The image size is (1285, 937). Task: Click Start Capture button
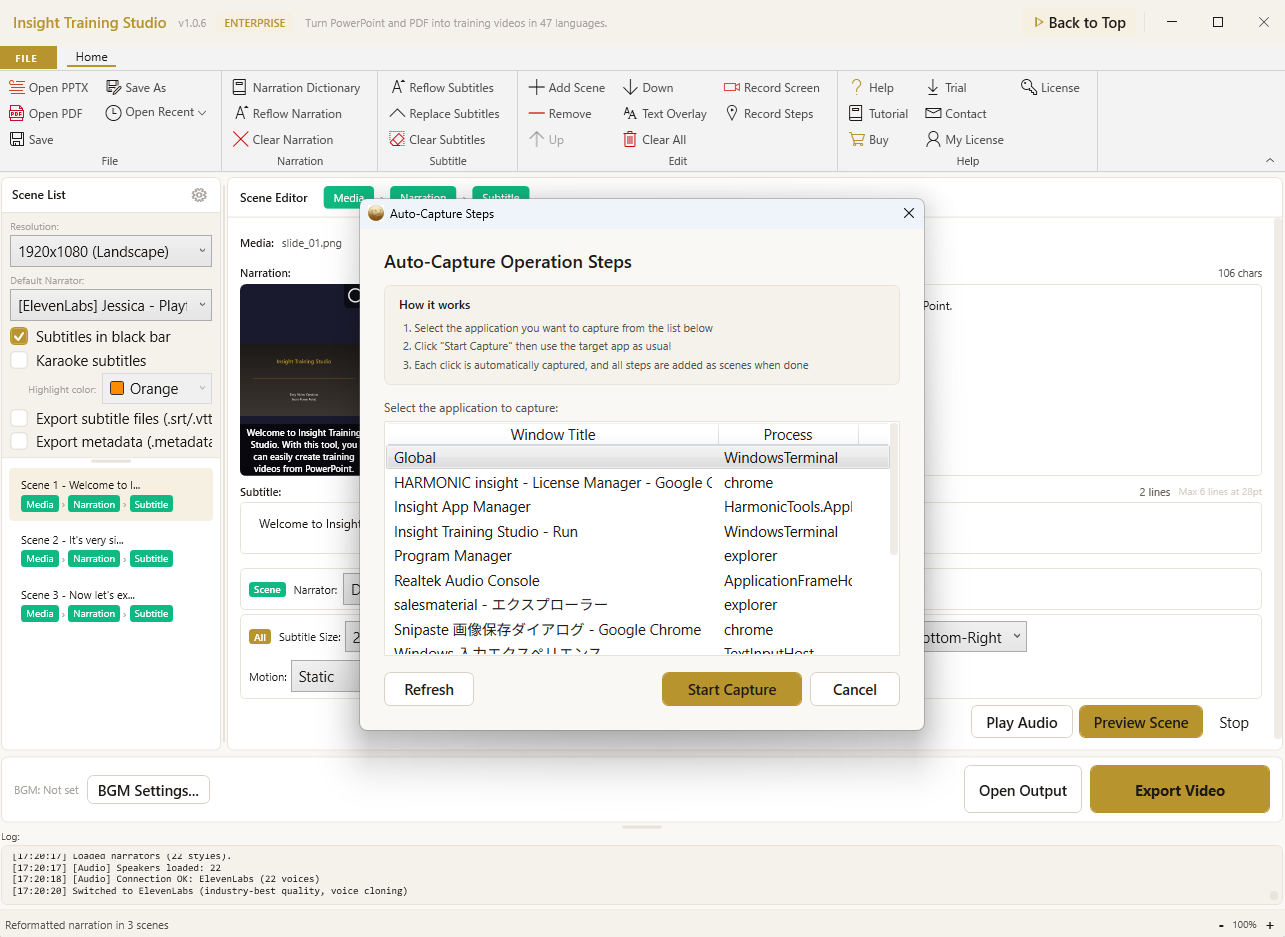click(732, 689)
